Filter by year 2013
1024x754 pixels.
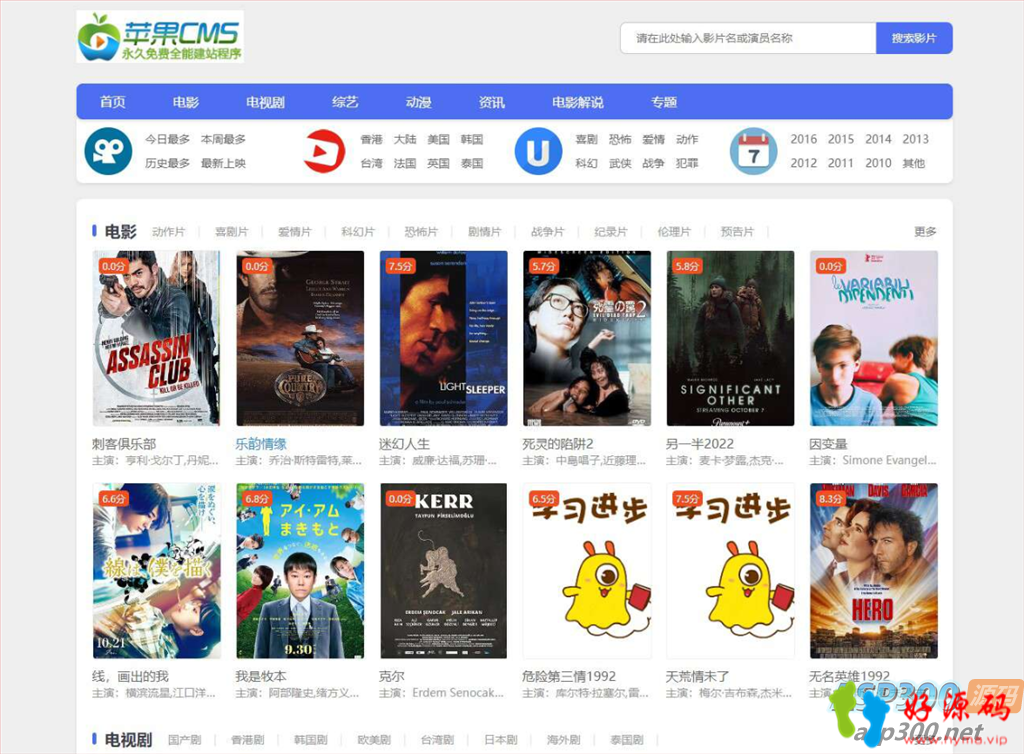tap(916, 139)
